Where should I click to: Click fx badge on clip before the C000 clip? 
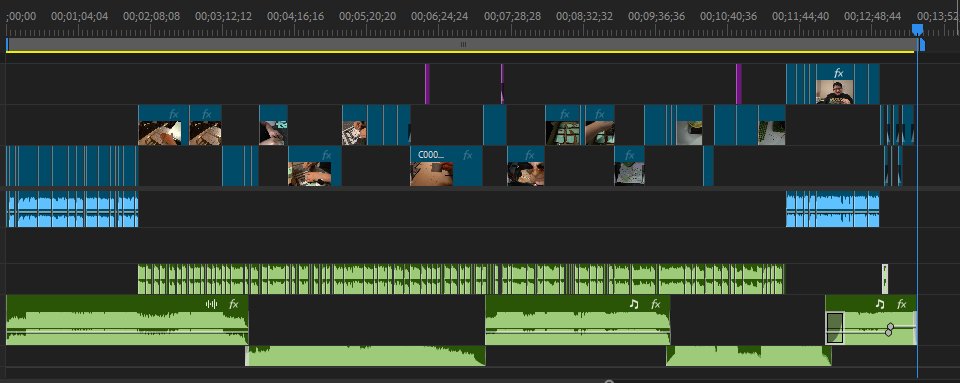coord(326,155)
